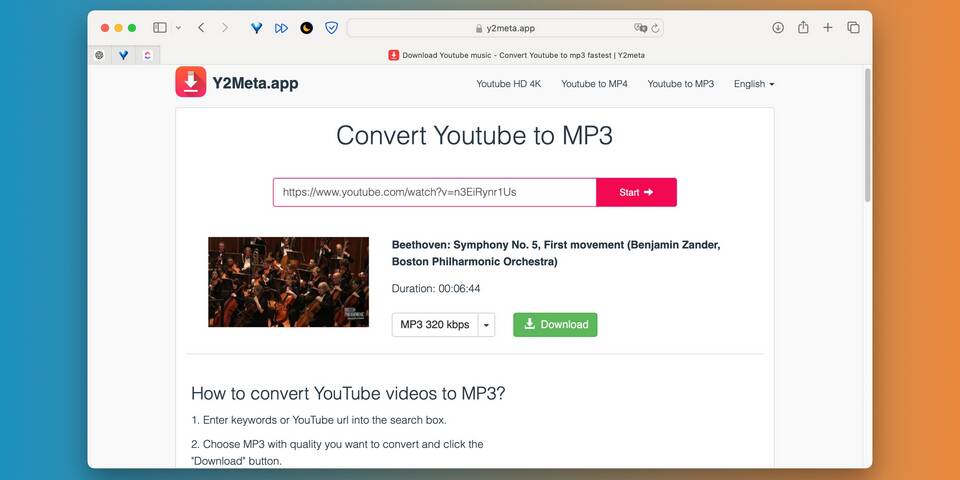This screenshot has height=480, width=960.
Task: Expand the English language dropdown
Action: [753, 84]
